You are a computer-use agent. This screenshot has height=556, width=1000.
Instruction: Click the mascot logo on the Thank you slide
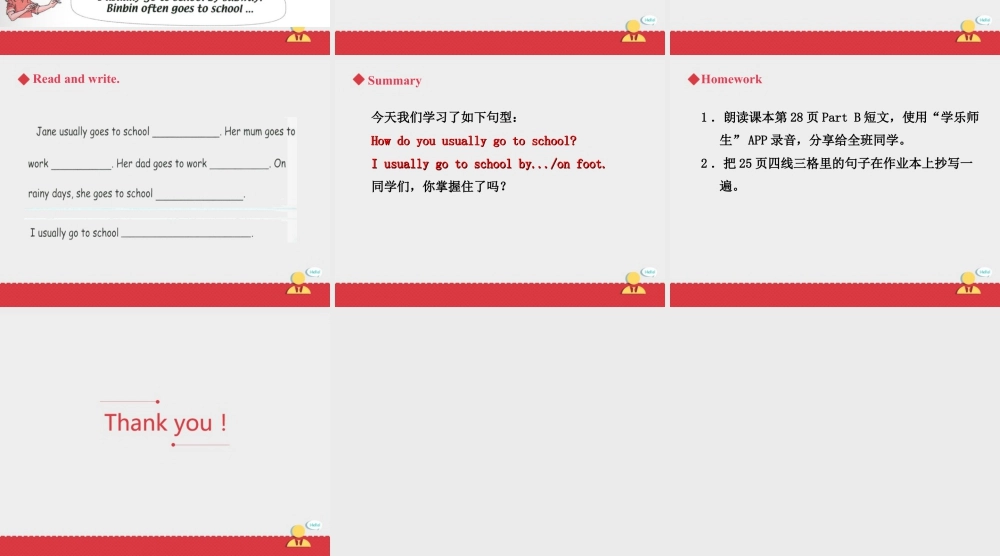click(300, 535)
